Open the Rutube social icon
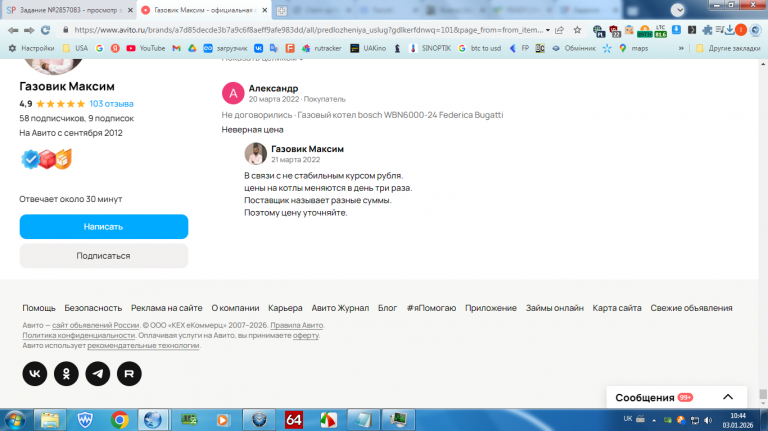This screenshot has width=768, height=431. pyautogui.click(x=129, y=374)
